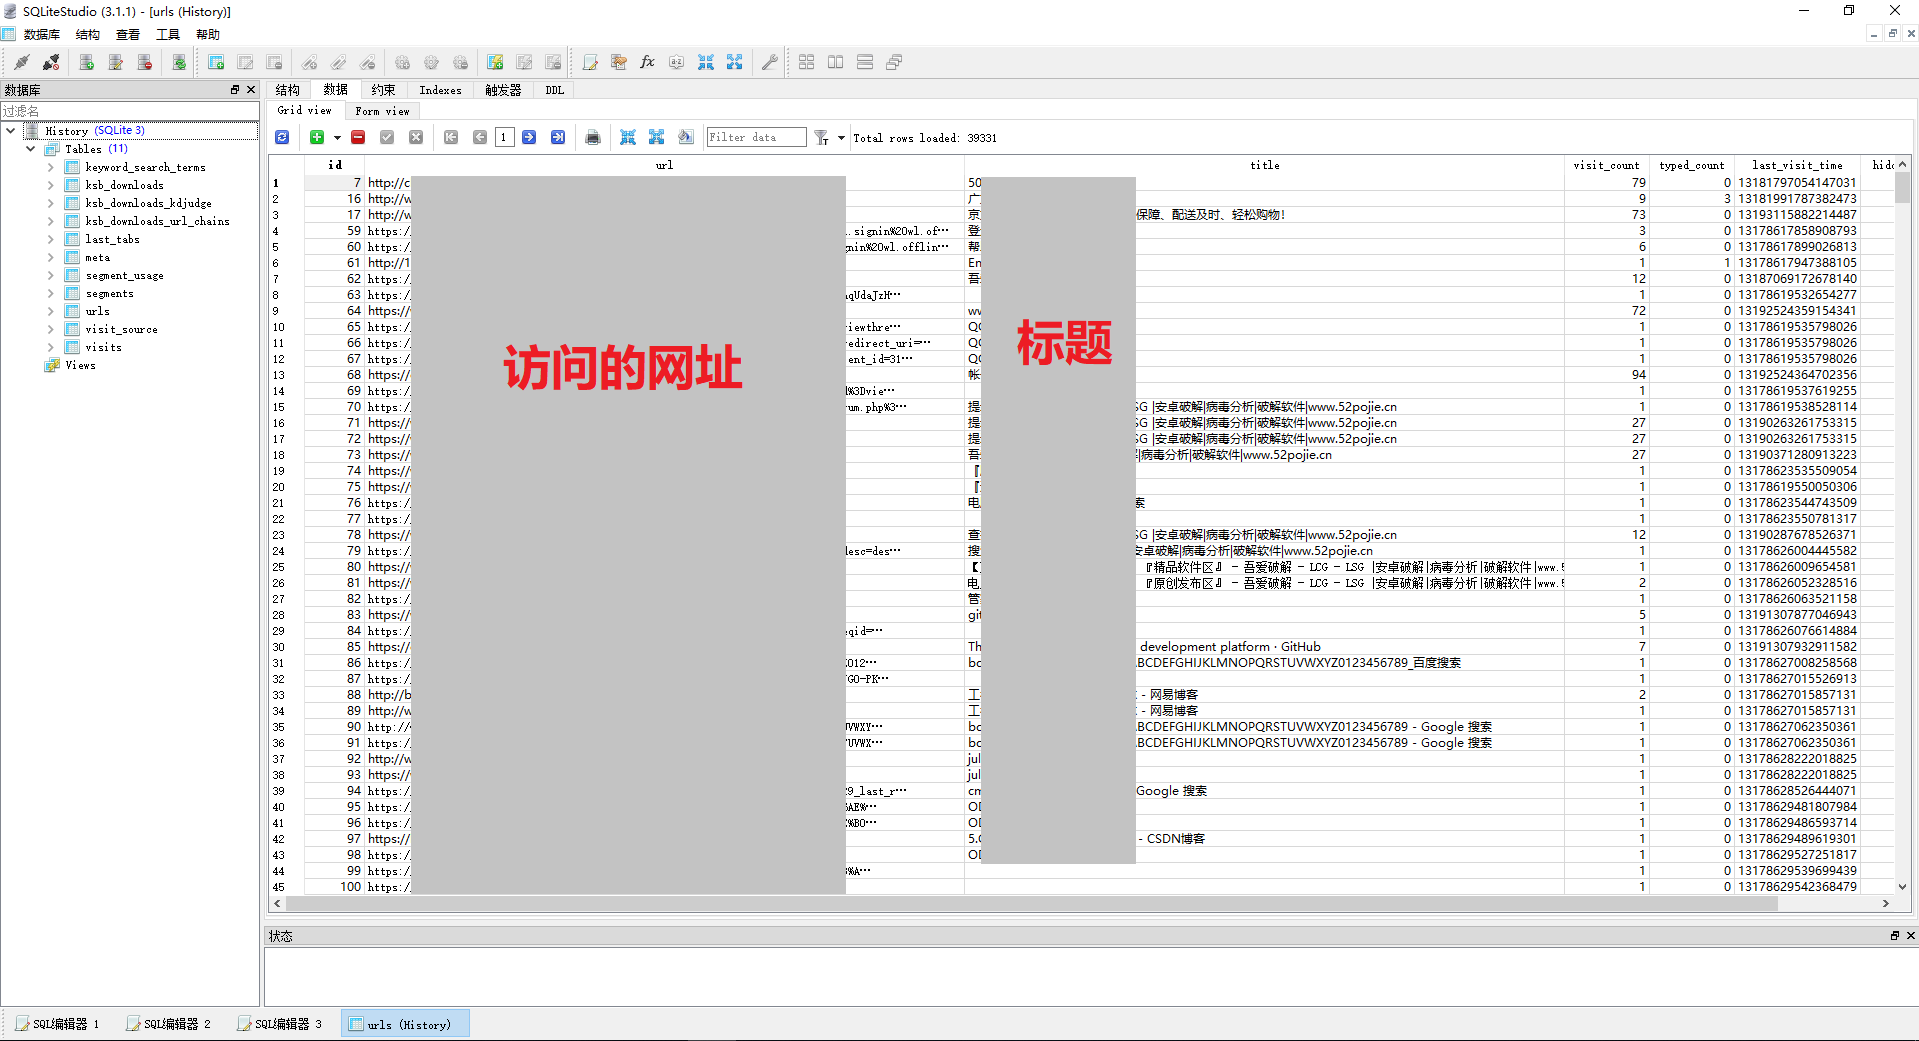Viewport: 1919px width, 1041px height.
Task: Click the Disconnect from database icon
Action: pyautogui.click(x=50, y=62)
